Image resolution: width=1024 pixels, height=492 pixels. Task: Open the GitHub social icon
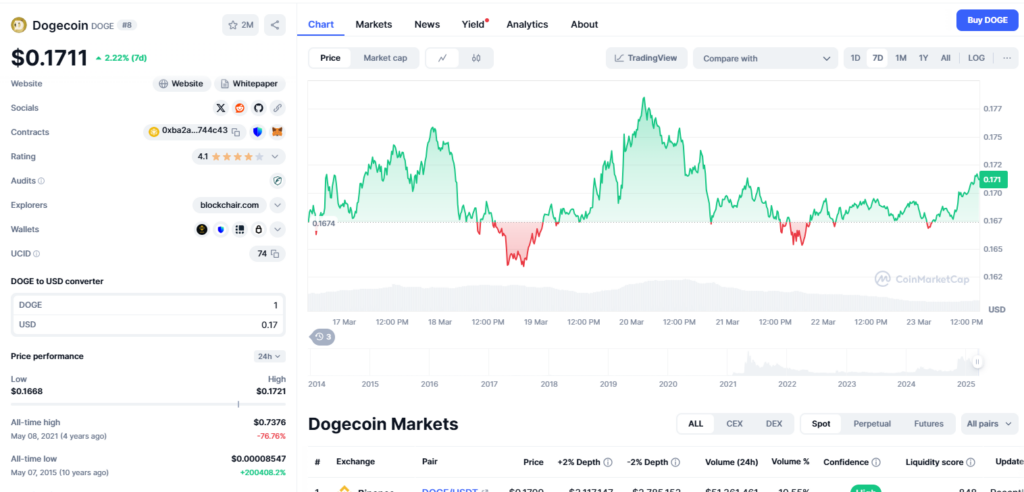pos(258,108)
